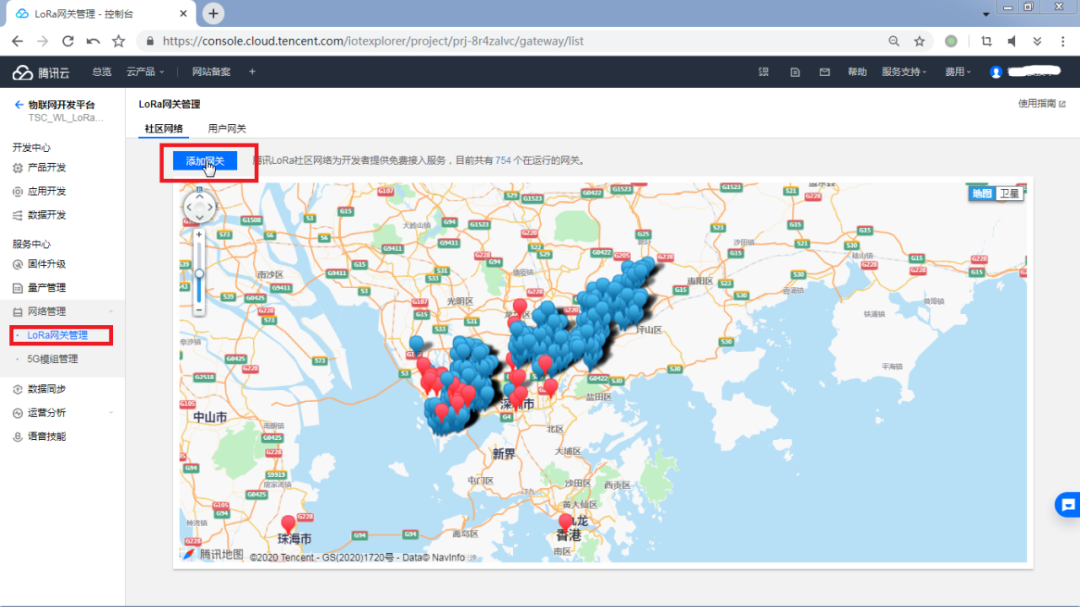Click the 添加网关 button
The height and width of the screenshot is (607, 1080).
point(205,161)
